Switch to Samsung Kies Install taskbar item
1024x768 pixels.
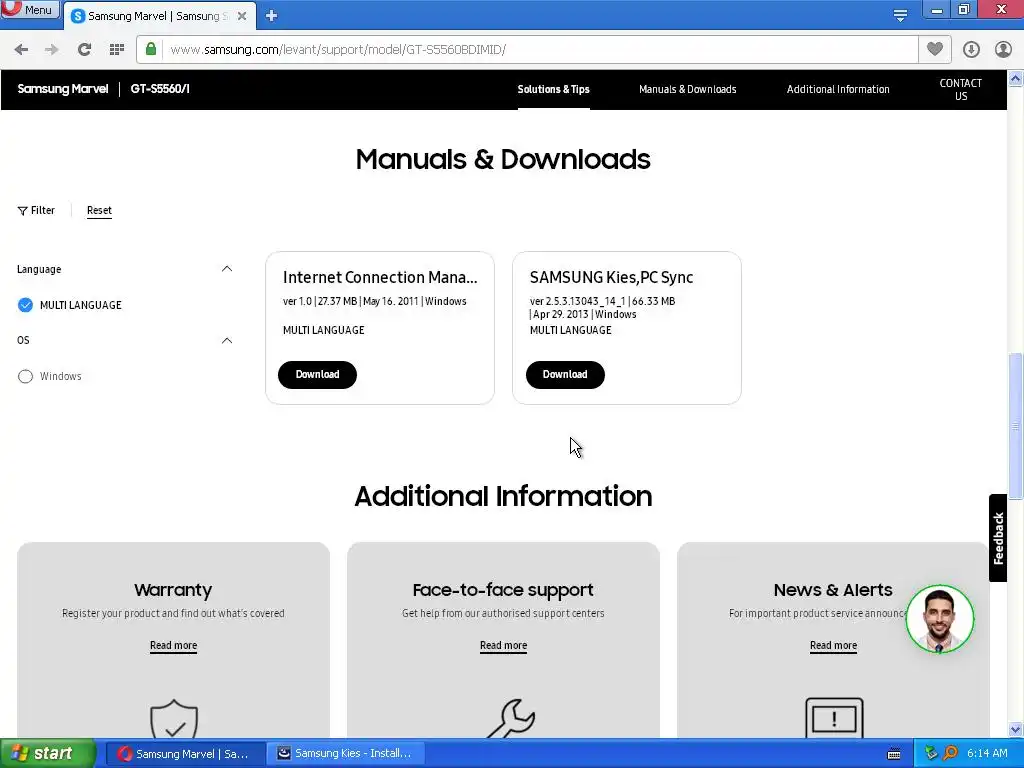[x=346, y=754]
